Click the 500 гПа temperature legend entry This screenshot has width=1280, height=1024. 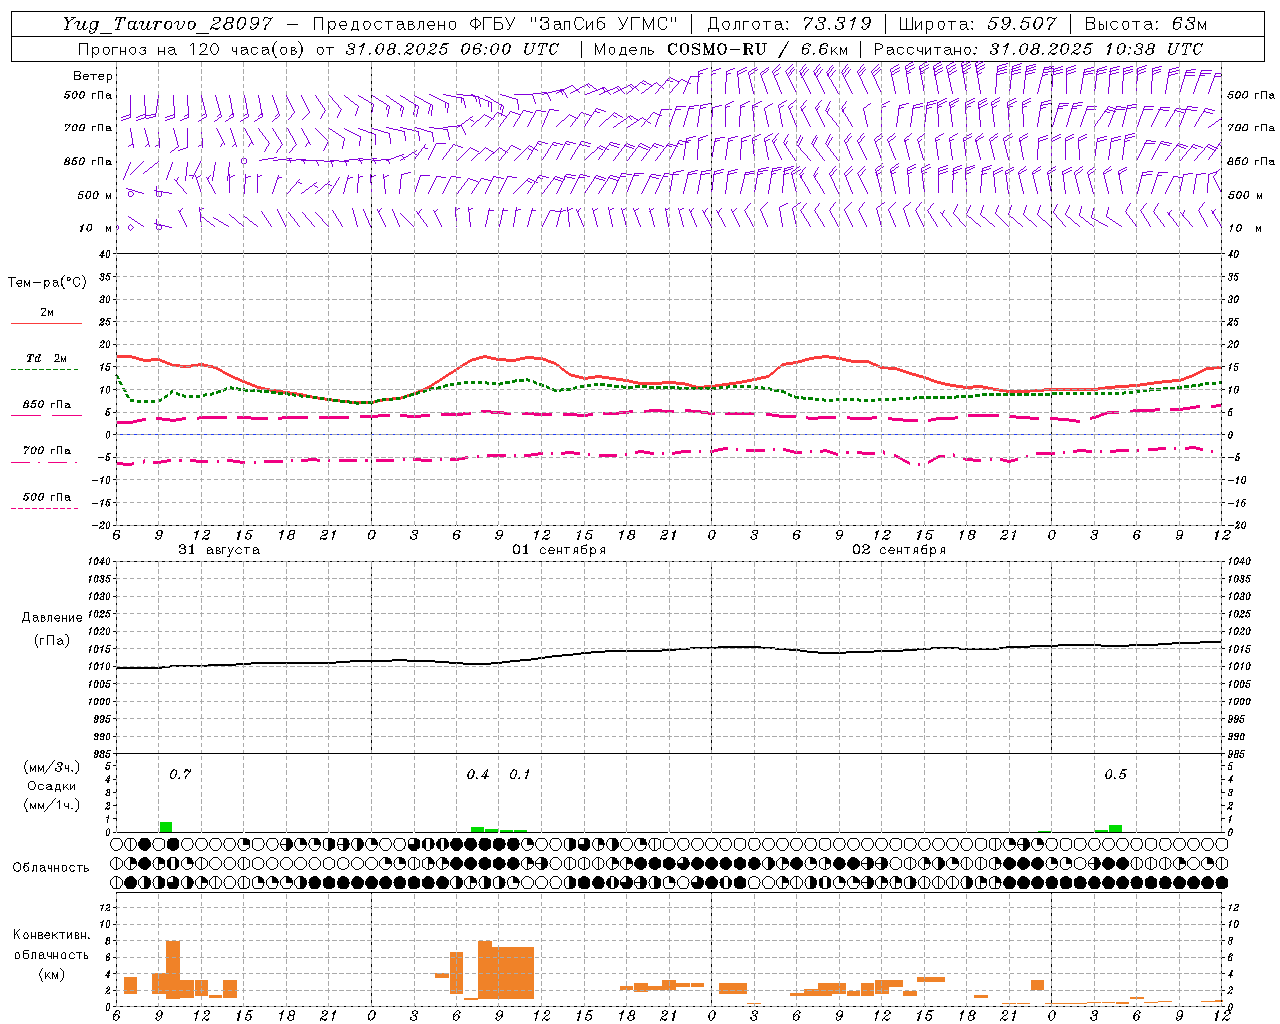click(47, 497)
